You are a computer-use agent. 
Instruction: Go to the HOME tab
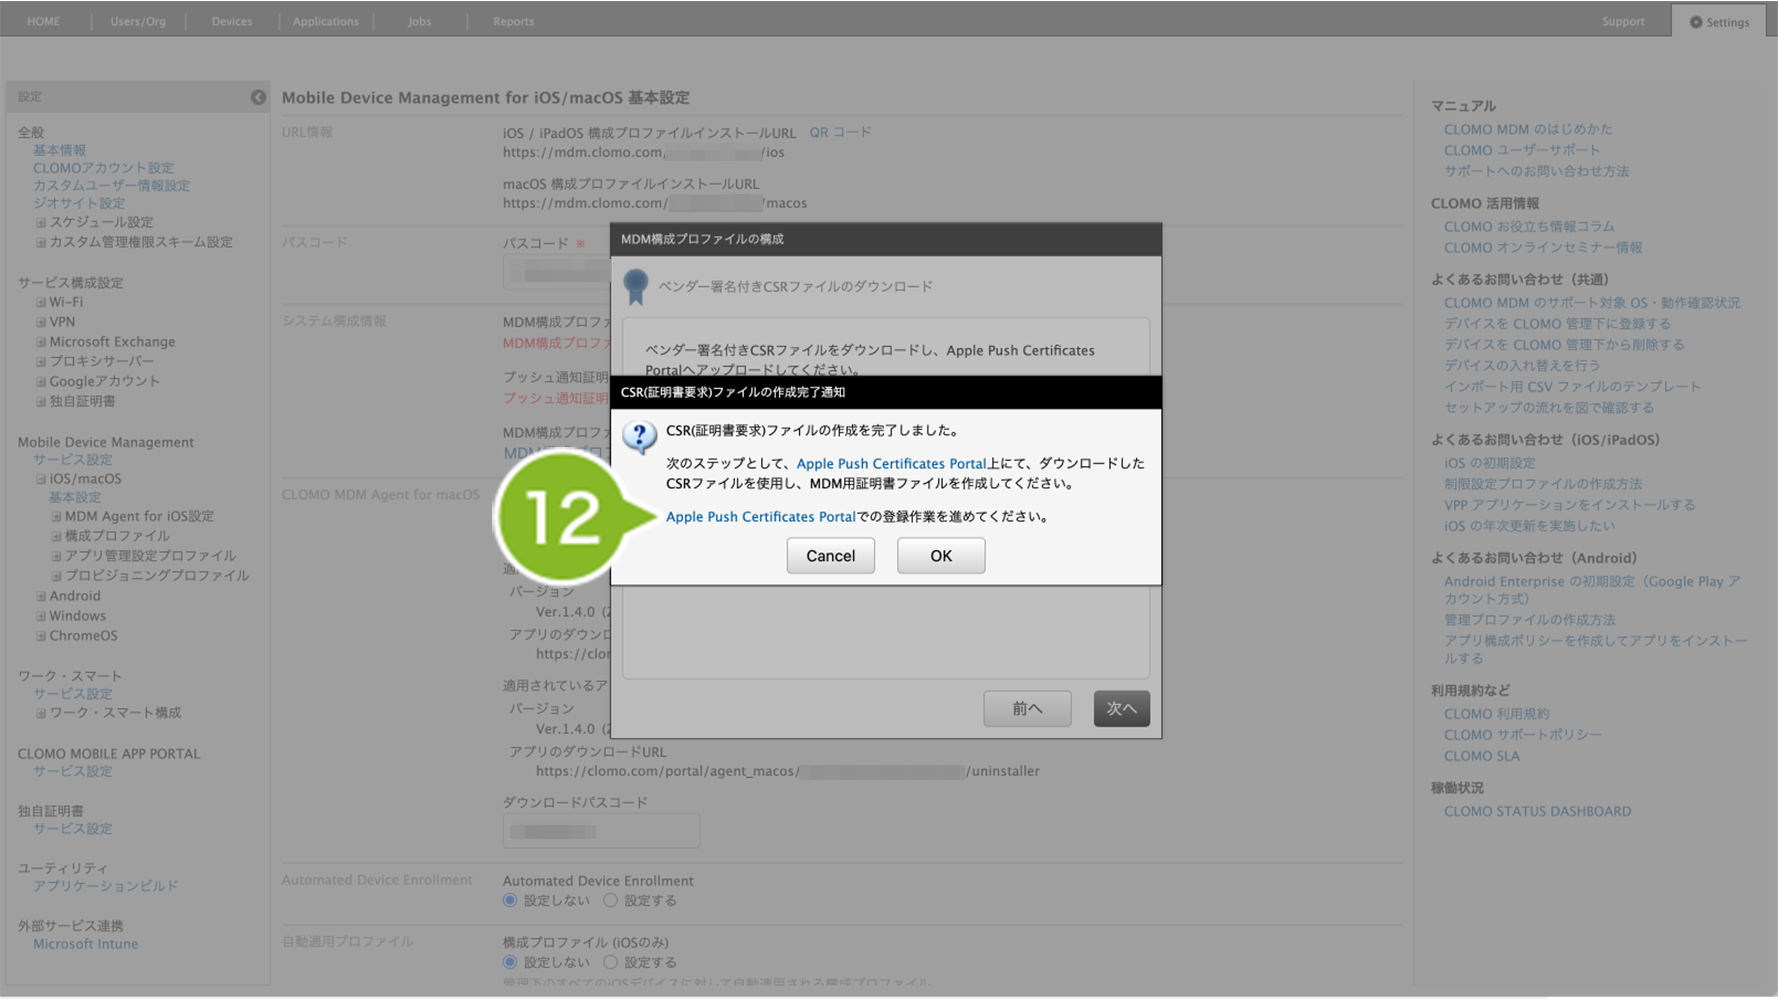point(43,21)
